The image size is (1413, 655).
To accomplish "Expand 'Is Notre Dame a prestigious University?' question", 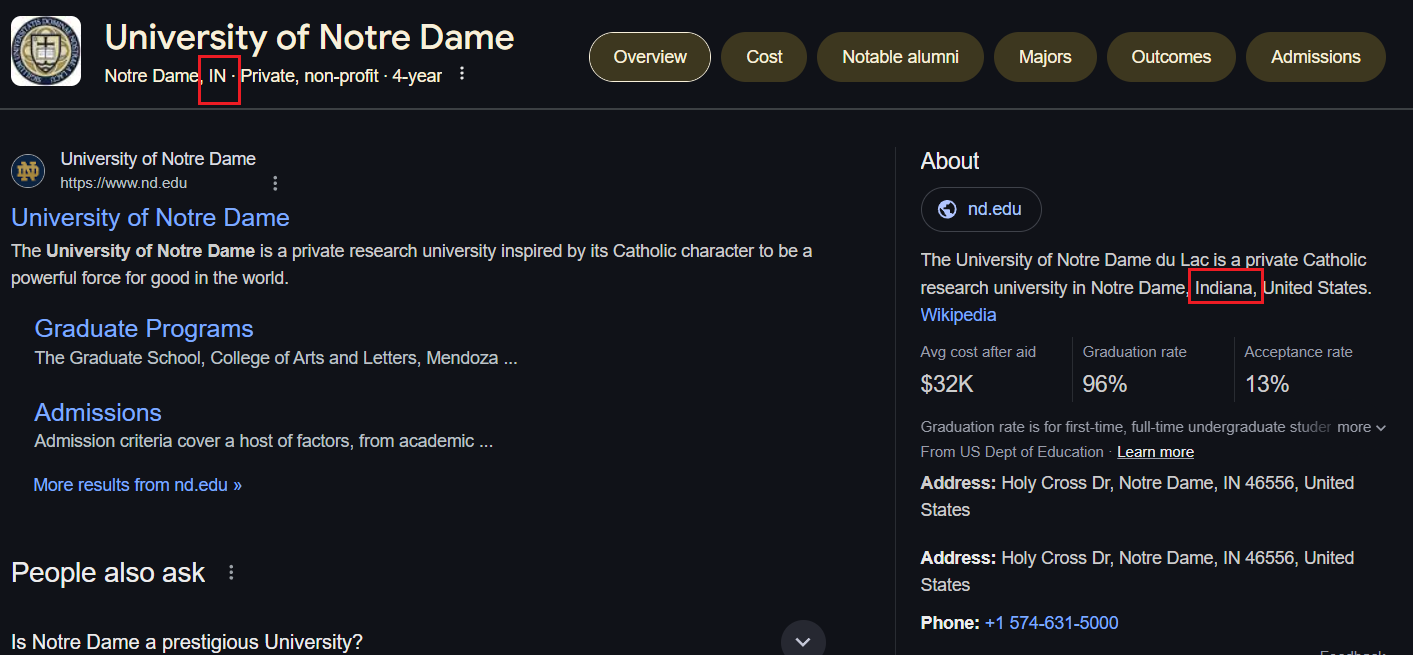I will pyautogui.click(x=802, y=641).
